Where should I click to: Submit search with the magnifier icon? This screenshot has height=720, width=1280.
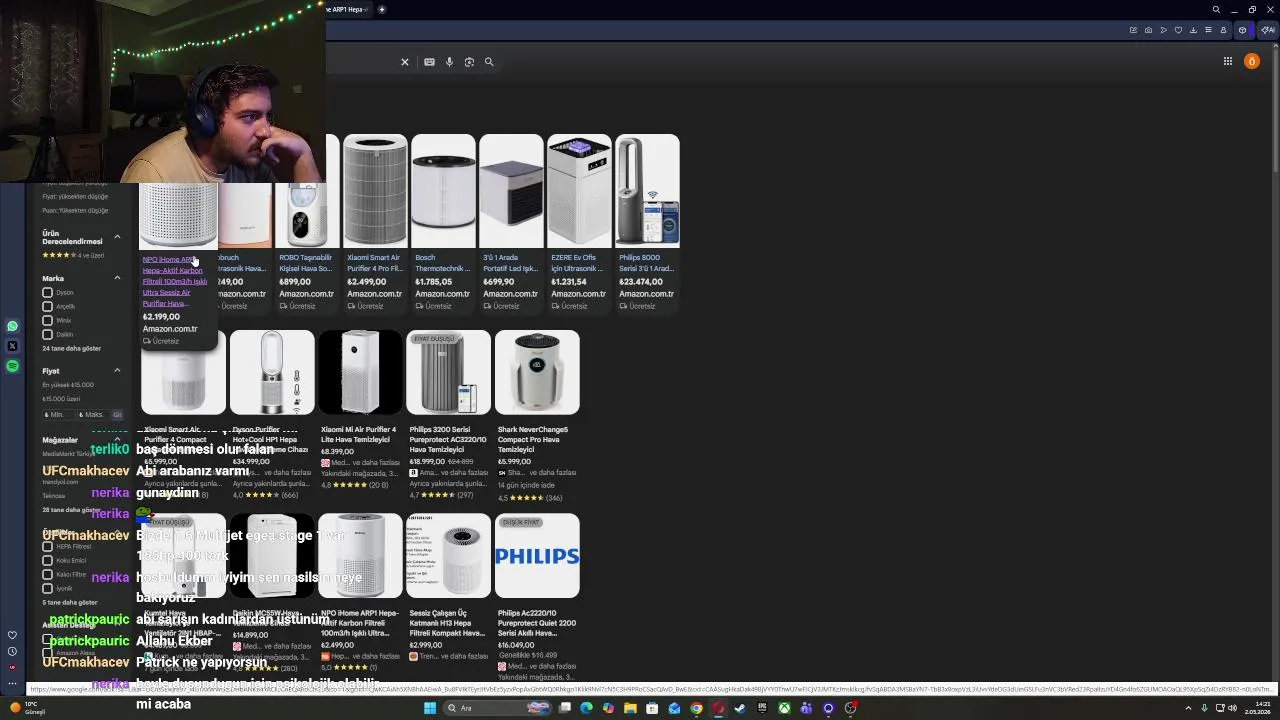tap(489, 62)
